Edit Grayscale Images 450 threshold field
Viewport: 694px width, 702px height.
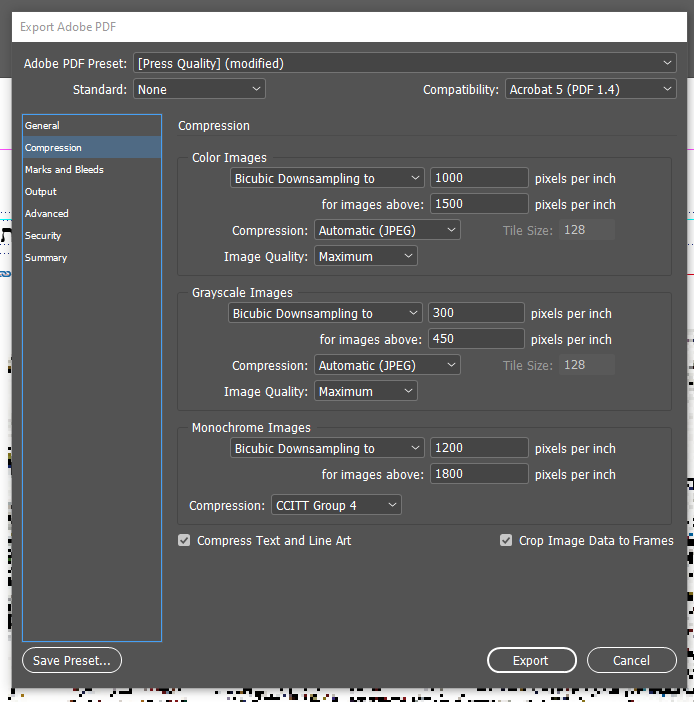(476, 339)
